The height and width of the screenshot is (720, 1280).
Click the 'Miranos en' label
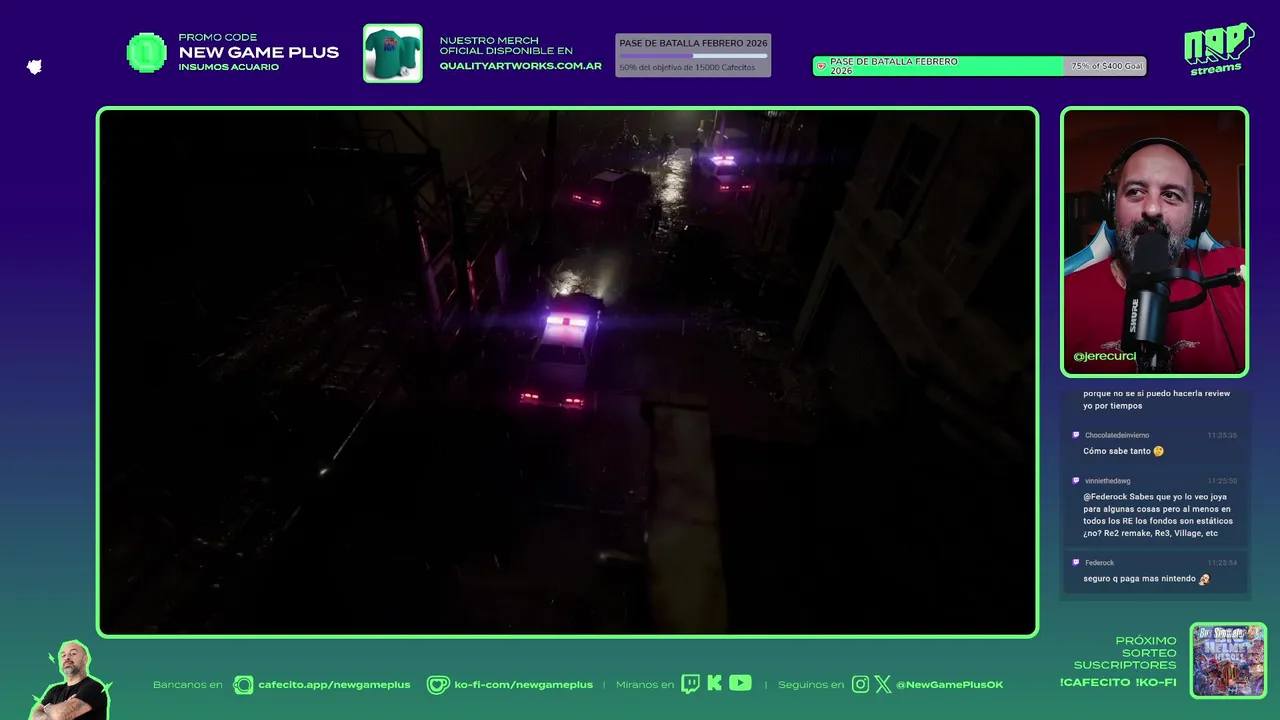tap(645, 685)
